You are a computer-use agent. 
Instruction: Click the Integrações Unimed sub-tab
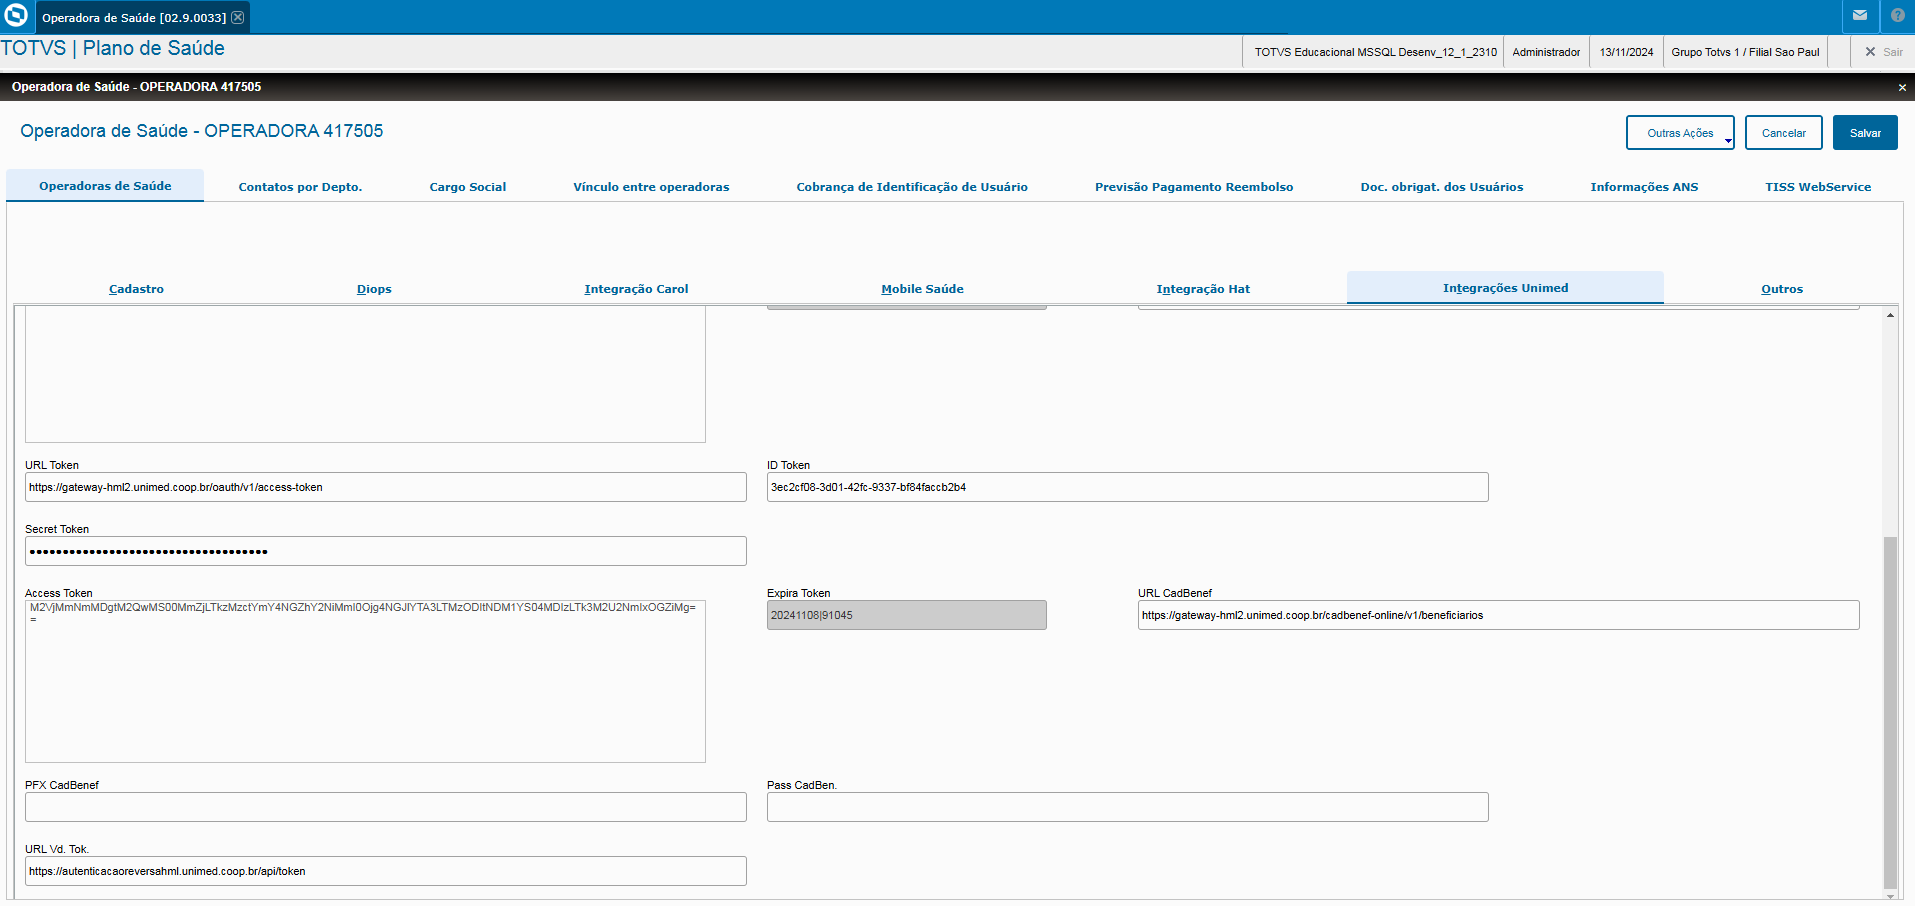(1505, 288)
